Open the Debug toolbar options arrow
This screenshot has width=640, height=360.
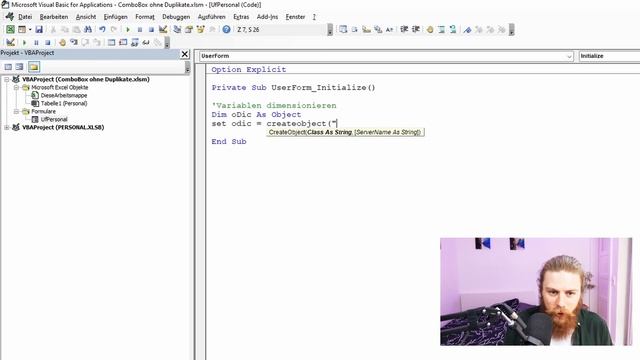tap(167, 42)
